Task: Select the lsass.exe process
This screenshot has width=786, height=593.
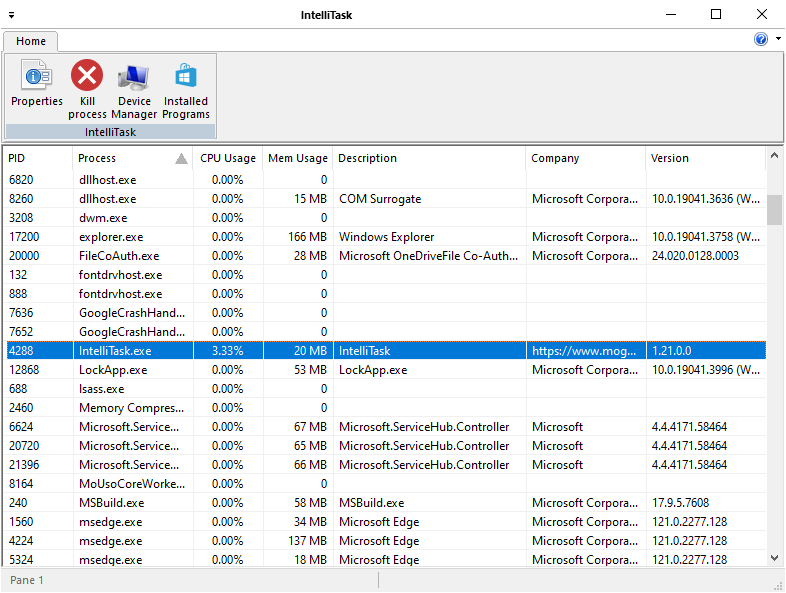Action: 385,389
